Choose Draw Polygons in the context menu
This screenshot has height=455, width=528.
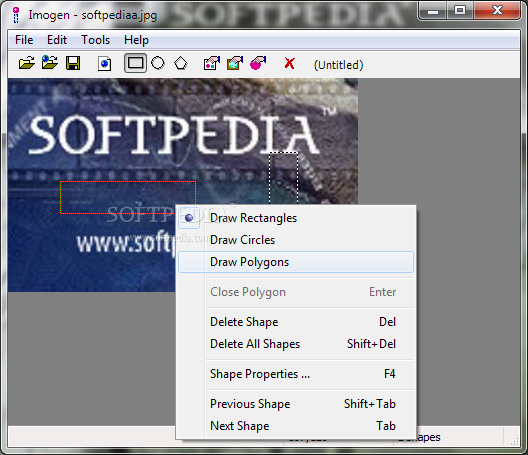(x=296, y=262)
